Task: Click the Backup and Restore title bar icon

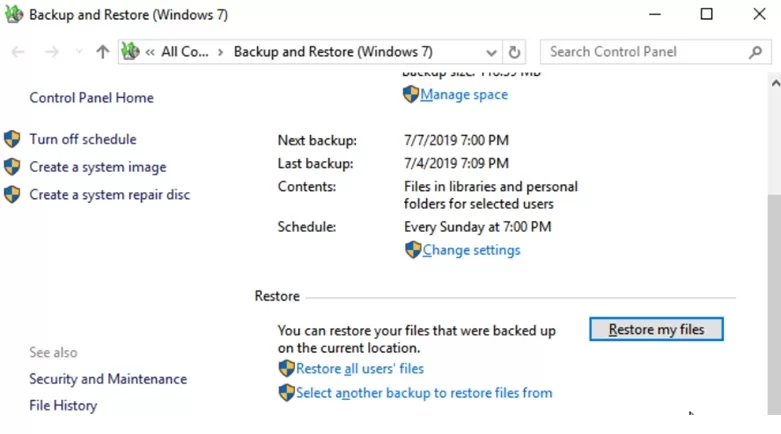Action: [x=14, y=14]
